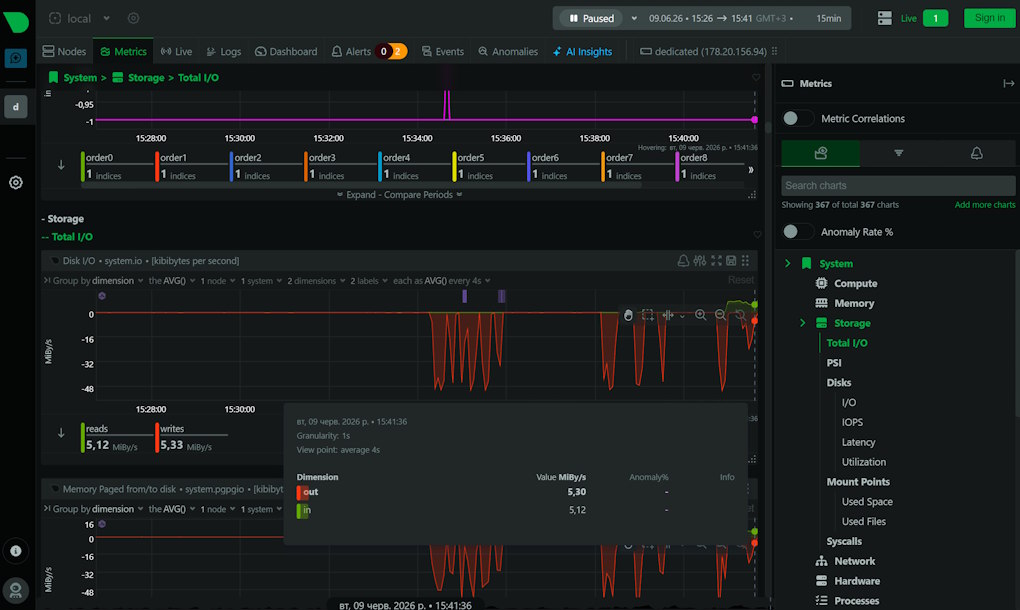Image resolution: width=1020 pixels, height=610 pixels.
Task: Open the Anomalies tab
Action: [x=508, y=51]
